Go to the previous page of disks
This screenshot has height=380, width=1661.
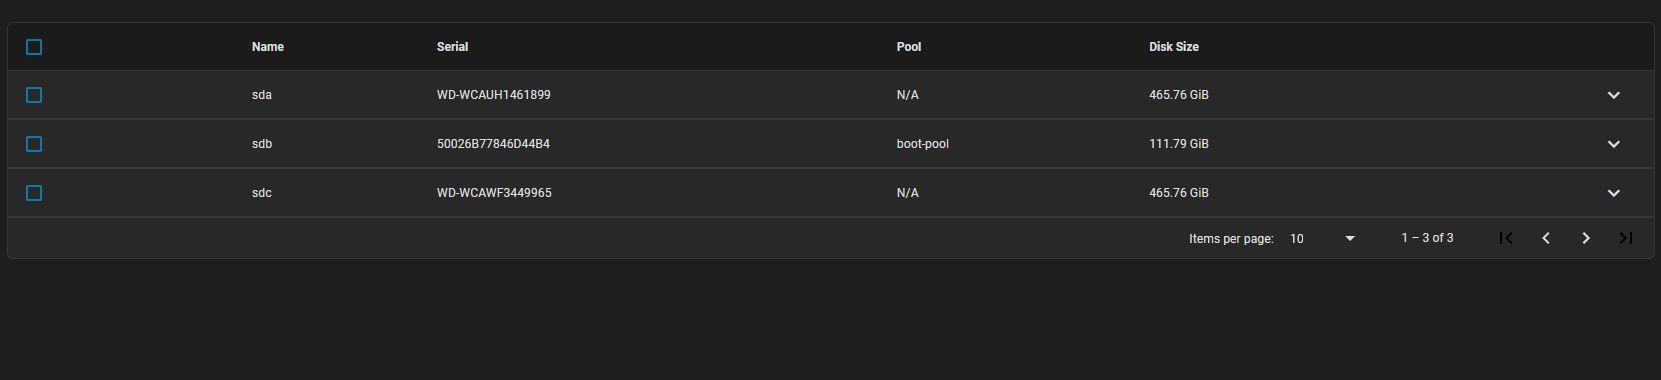[1546, 238]
